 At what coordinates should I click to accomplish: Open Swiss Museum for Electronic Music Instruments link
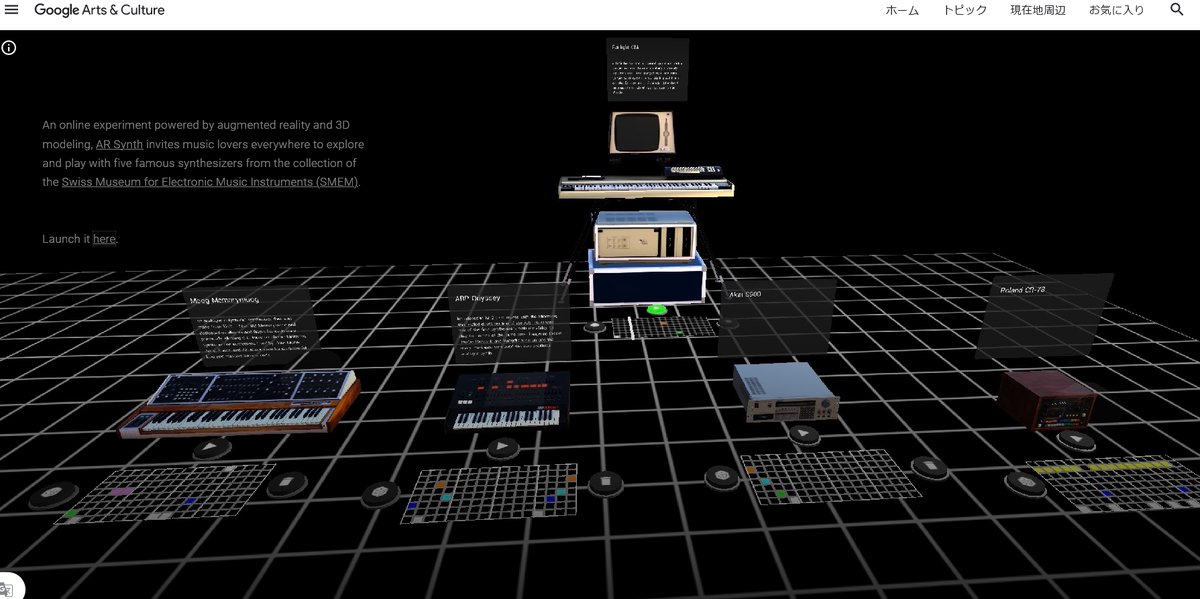coord(209,182)
